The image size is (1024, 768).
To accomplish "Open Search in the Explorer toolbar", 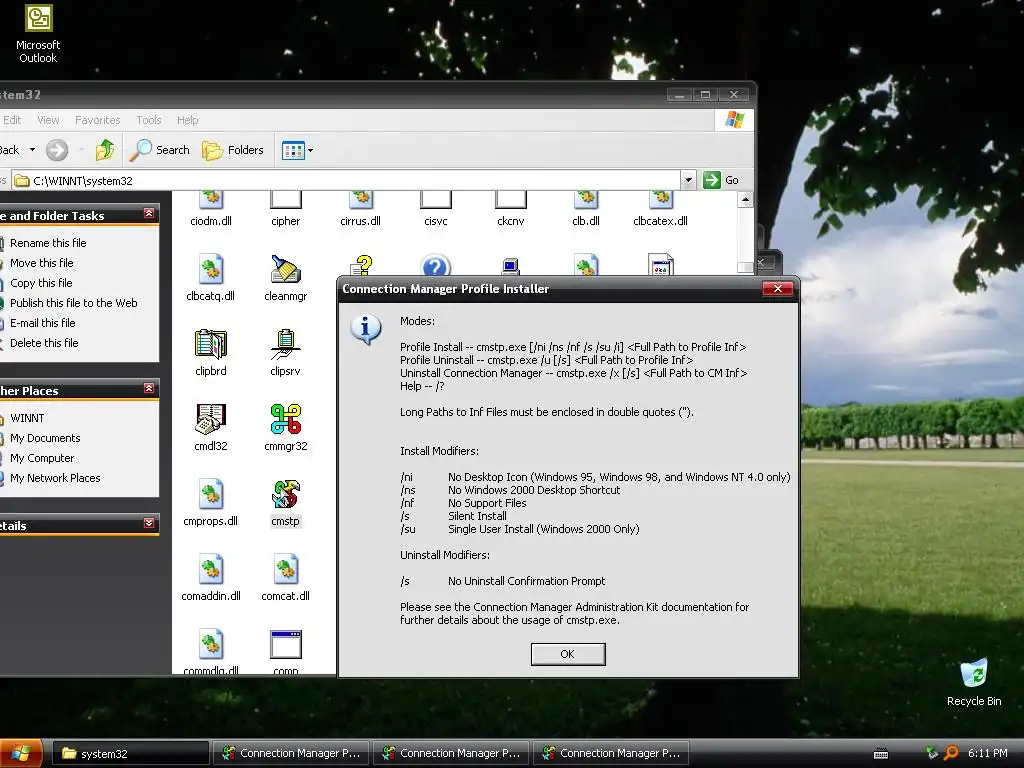I will click(160, 150).
